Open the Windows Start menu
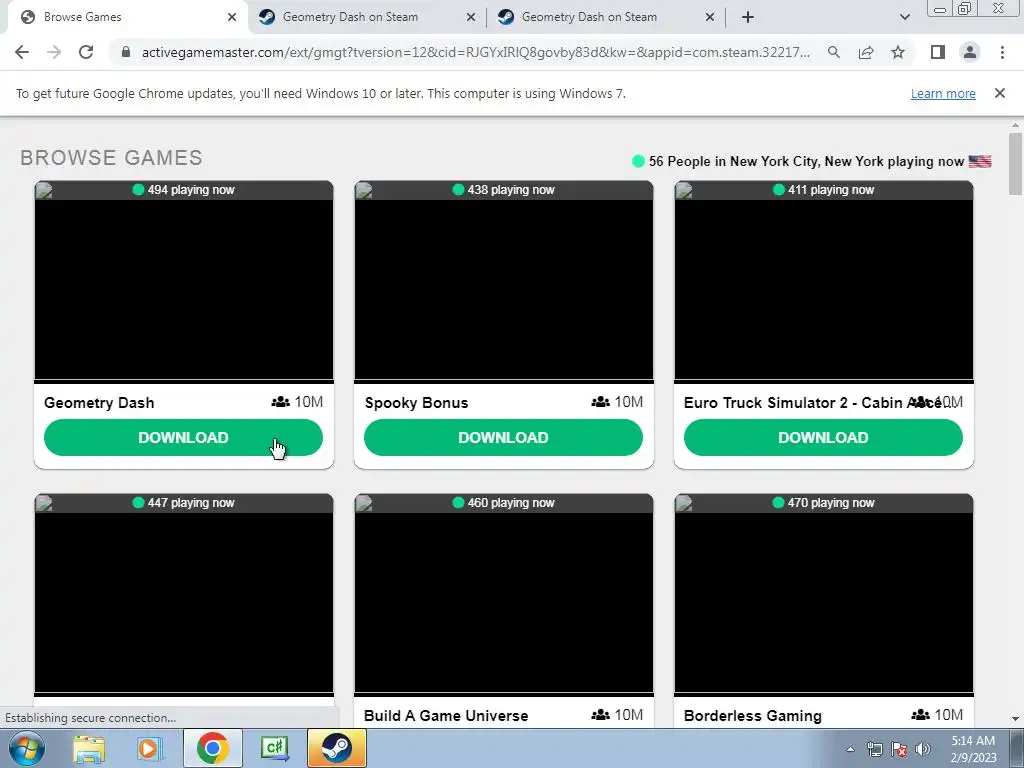 (x=26, y=748)
